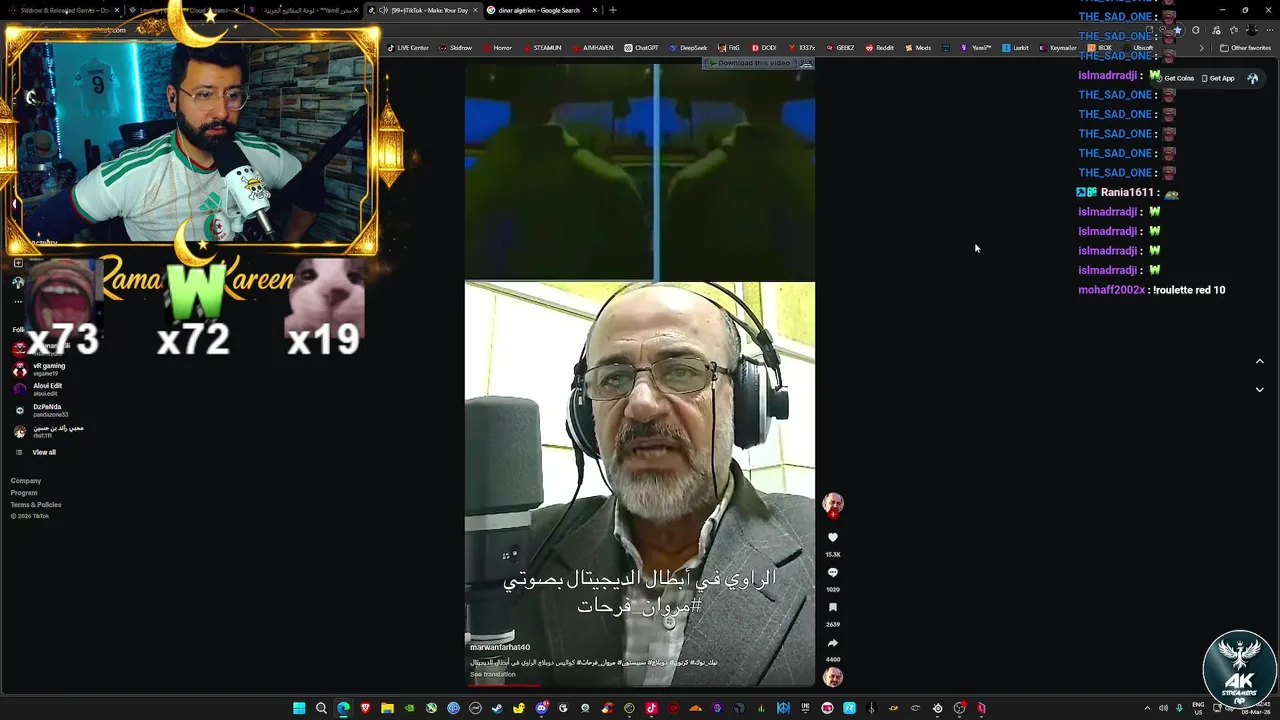Open the AIMHAVEN bookmark
Image resolution: width=1280 pixels, height=720 pixels.
click(593, 48)
